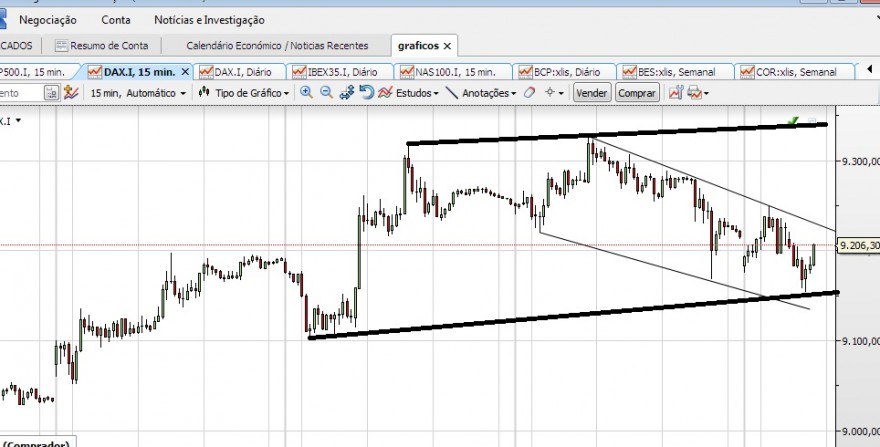Open the 15 min, Automático interval dropdown
Viewport: 880px width, 447px height.
138,93
